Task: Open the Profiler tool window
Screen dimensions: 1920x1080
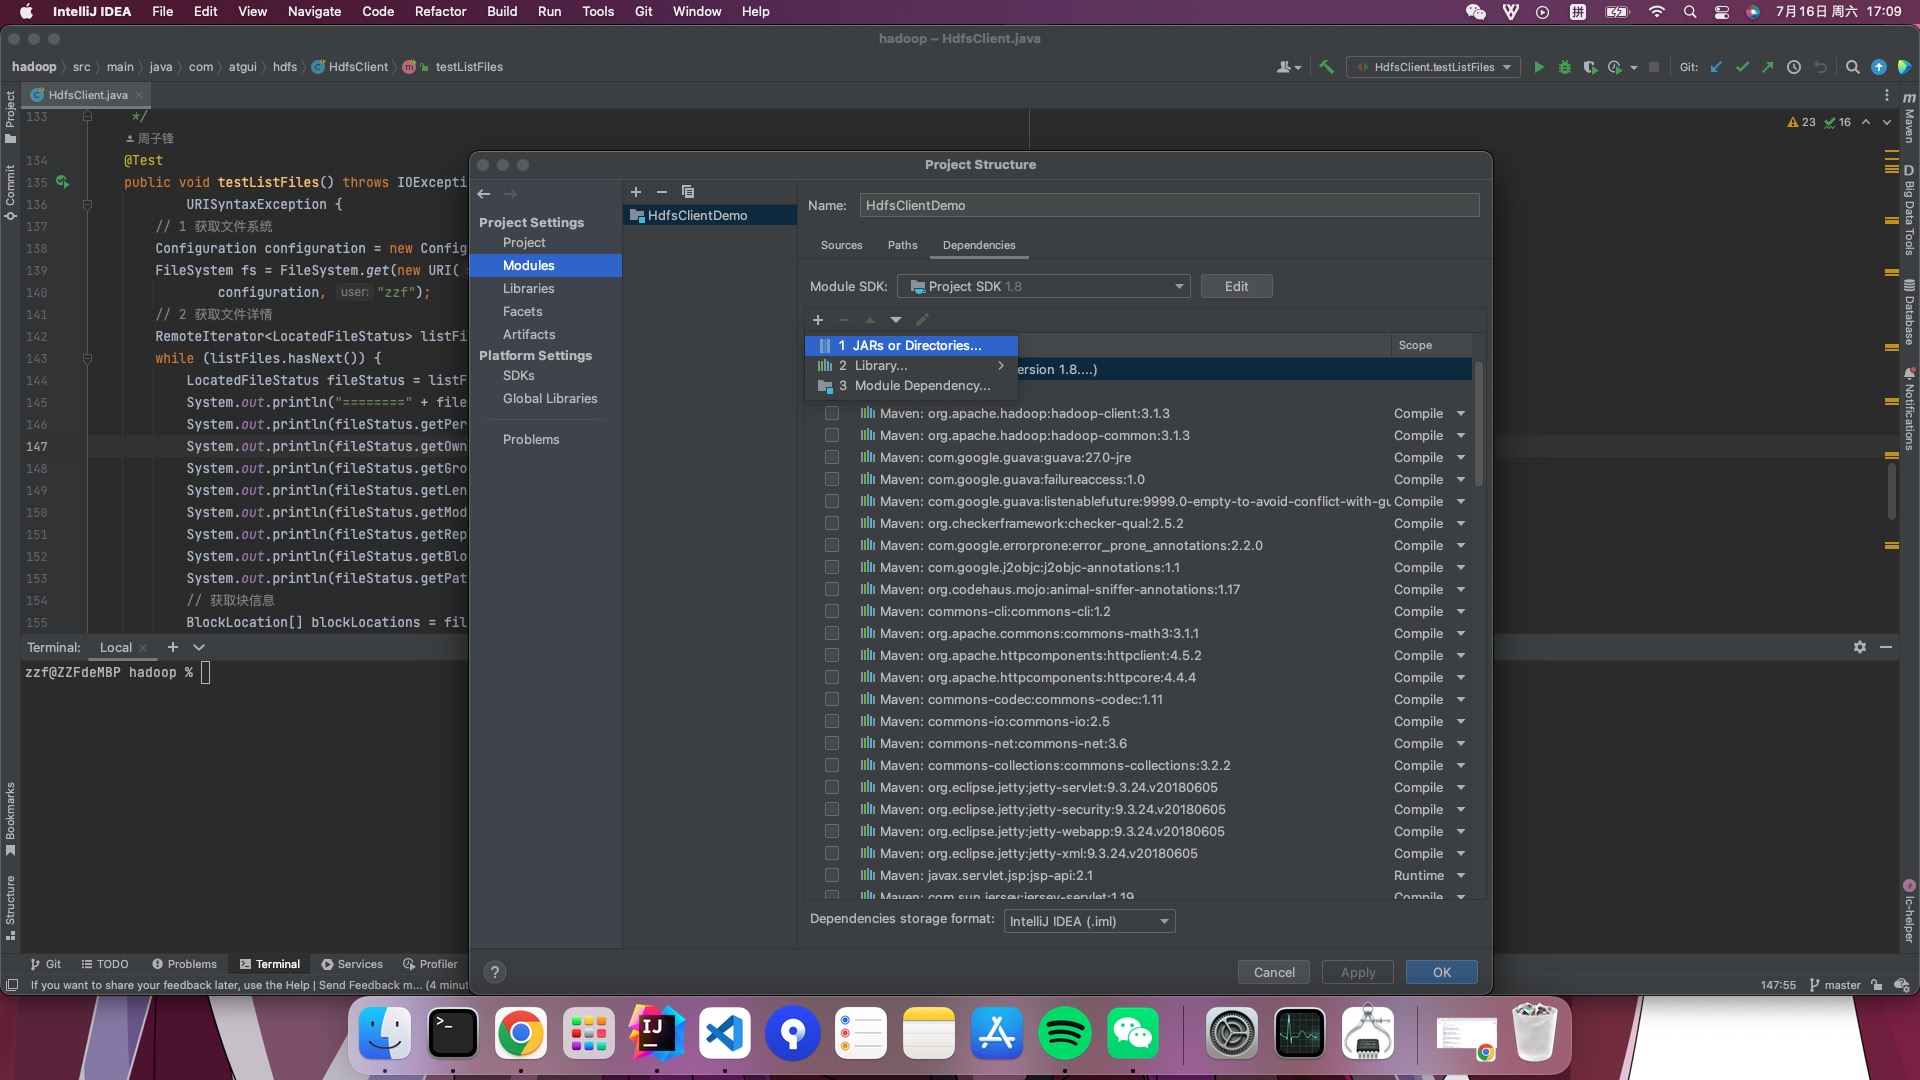Action: click(x=430, y=964)
